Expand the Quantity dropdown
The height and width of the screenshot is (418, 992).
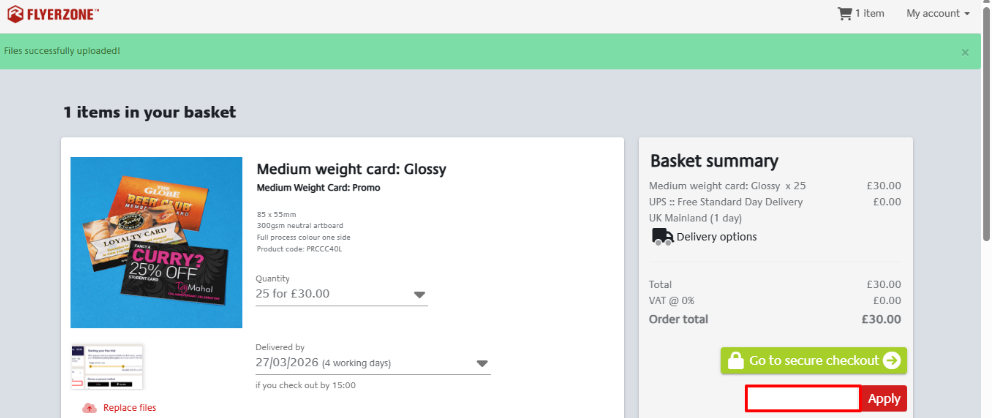coord(419,294)
